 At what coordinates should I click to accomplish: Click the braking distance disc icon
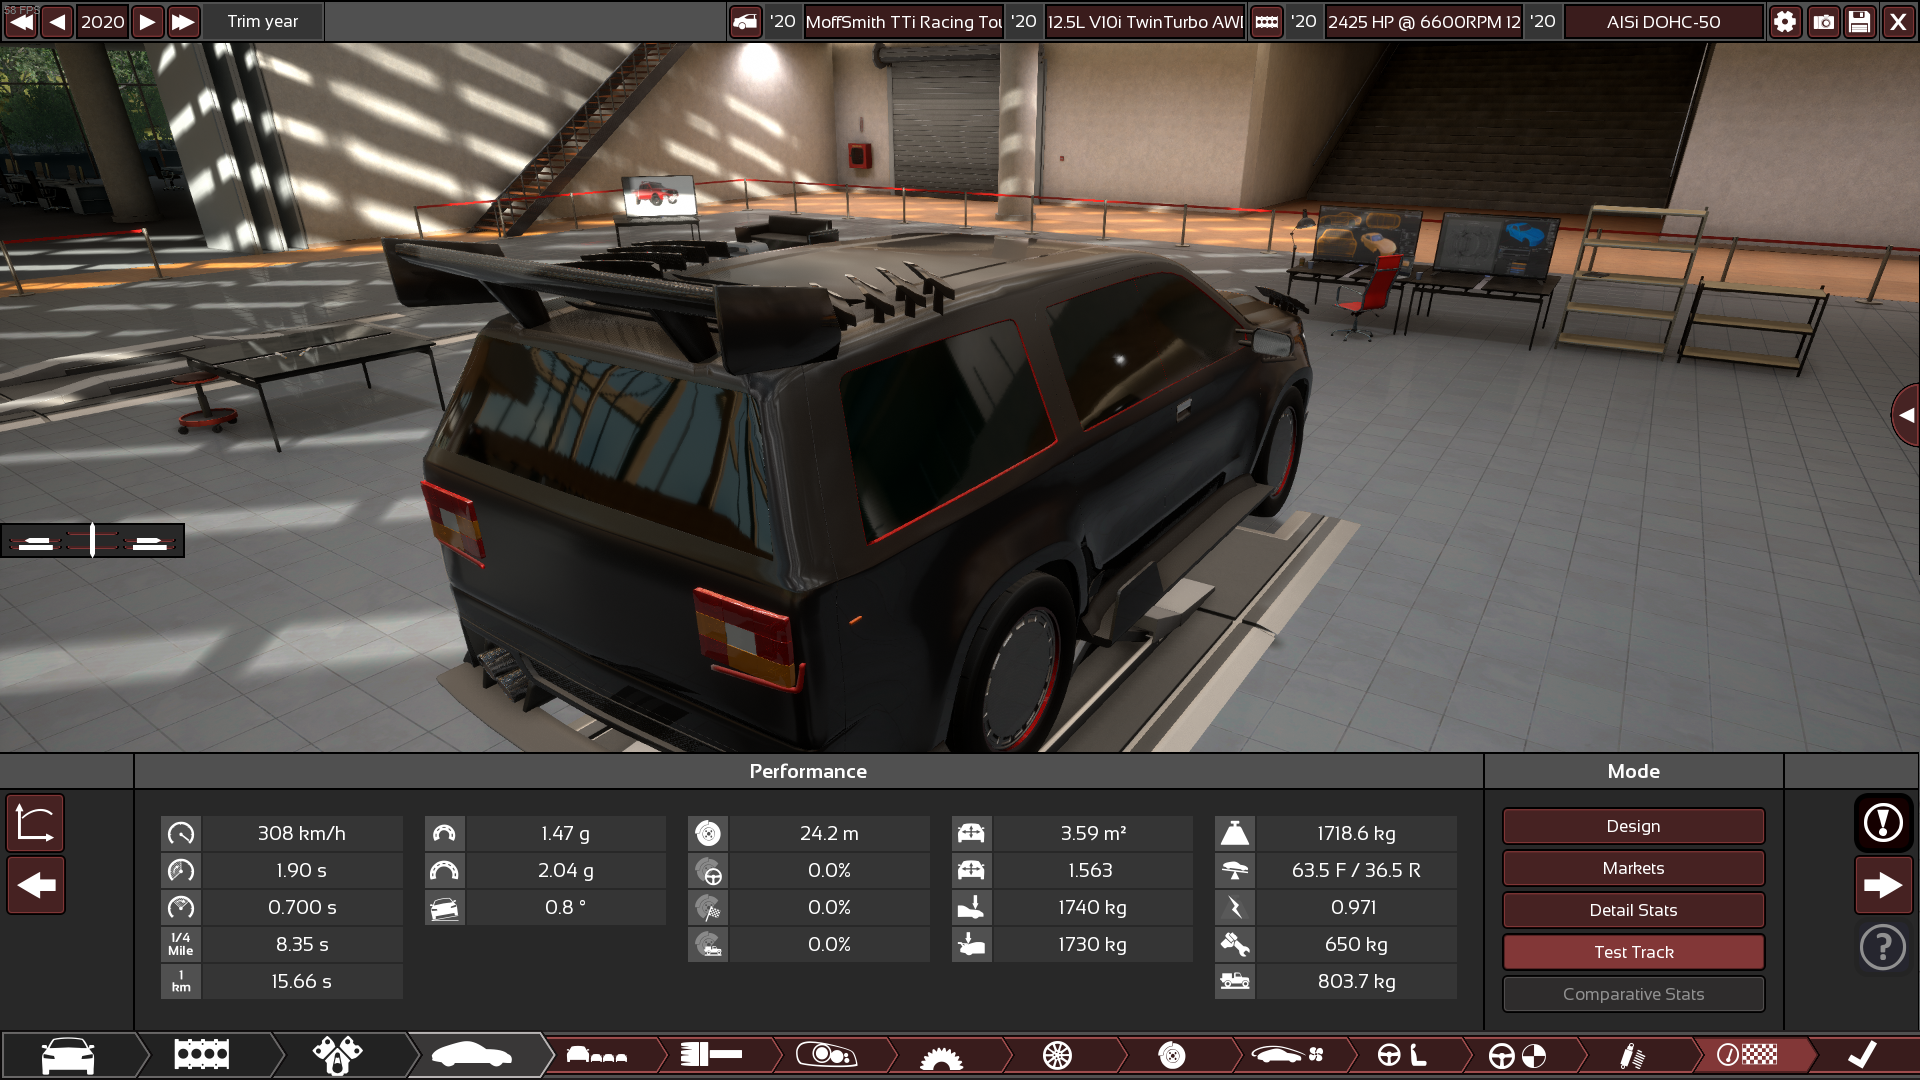[x=708, y=833]
